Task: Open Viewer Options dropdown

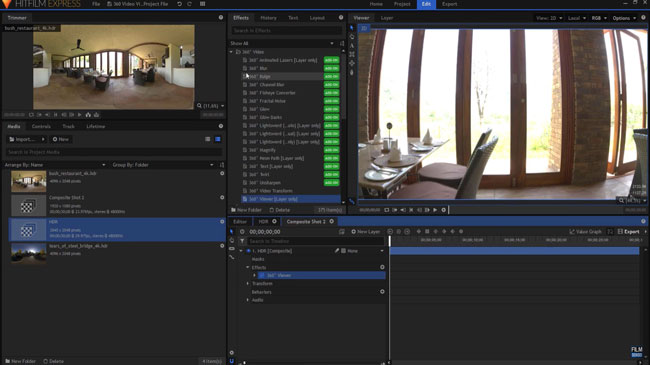Action: (x=624, y=18)
